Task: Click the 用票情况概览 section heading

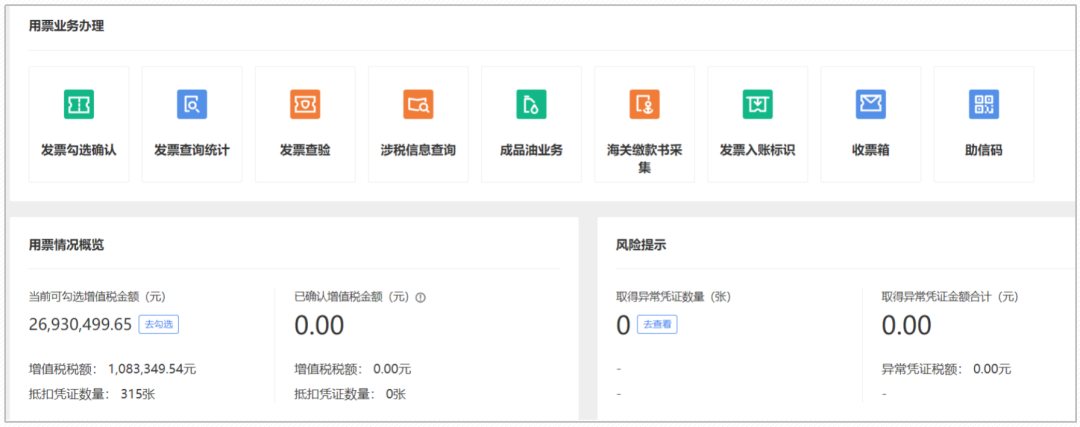Action: [x=66, y=244]
